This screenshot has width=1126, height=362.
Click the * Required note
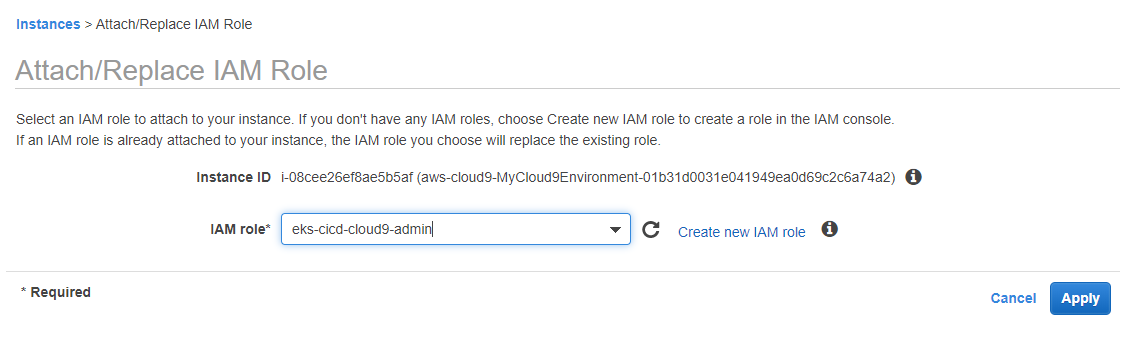pos(55,292)
